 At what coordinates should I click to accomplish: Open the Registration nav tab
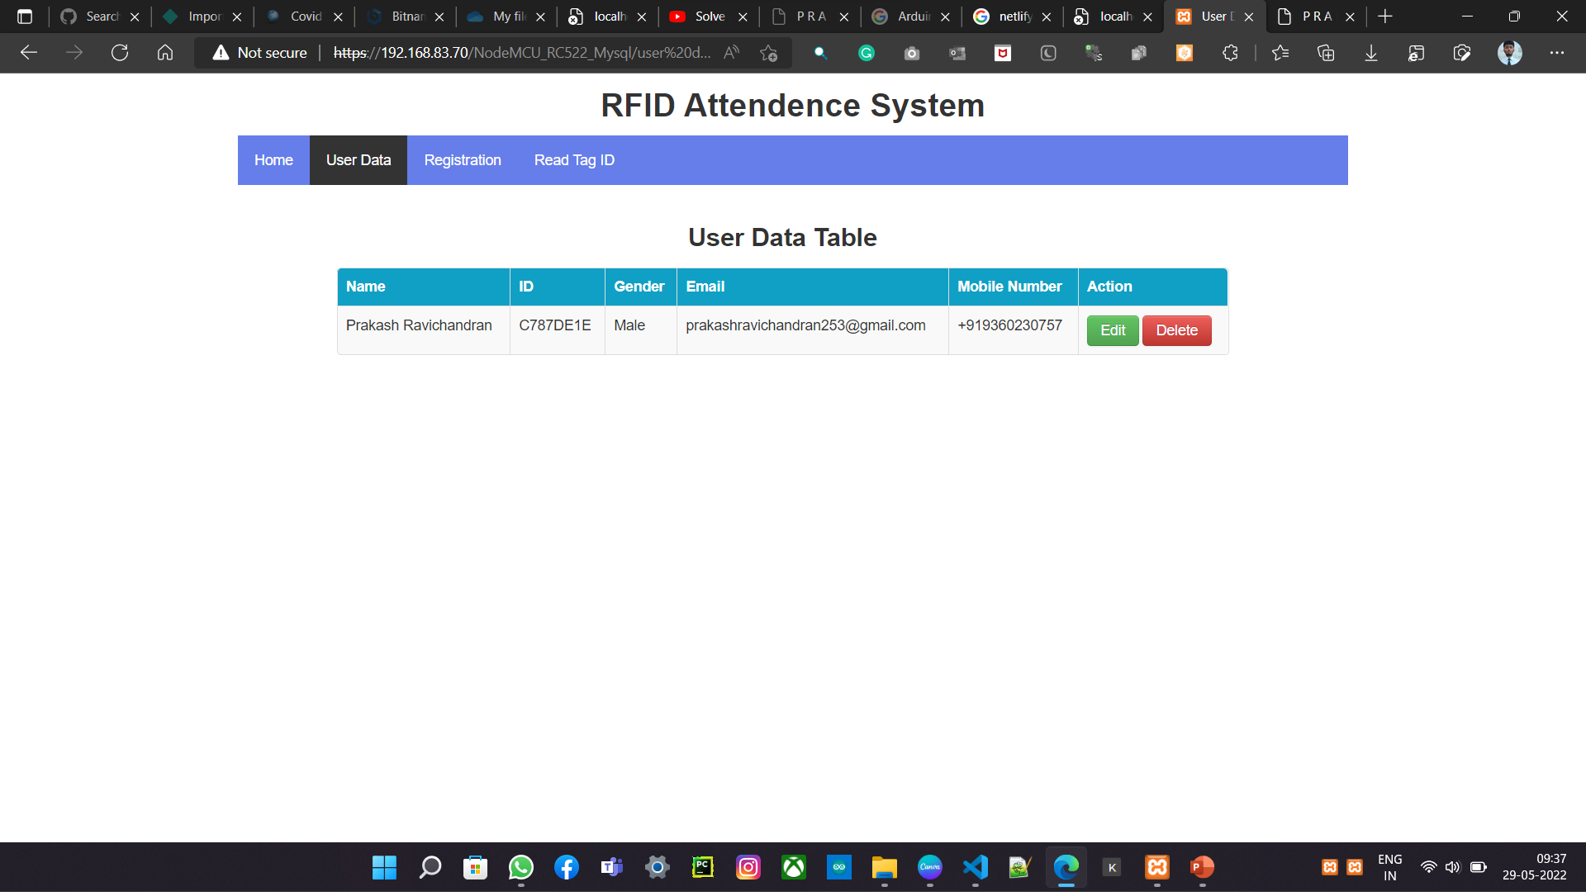pos(462,160)
